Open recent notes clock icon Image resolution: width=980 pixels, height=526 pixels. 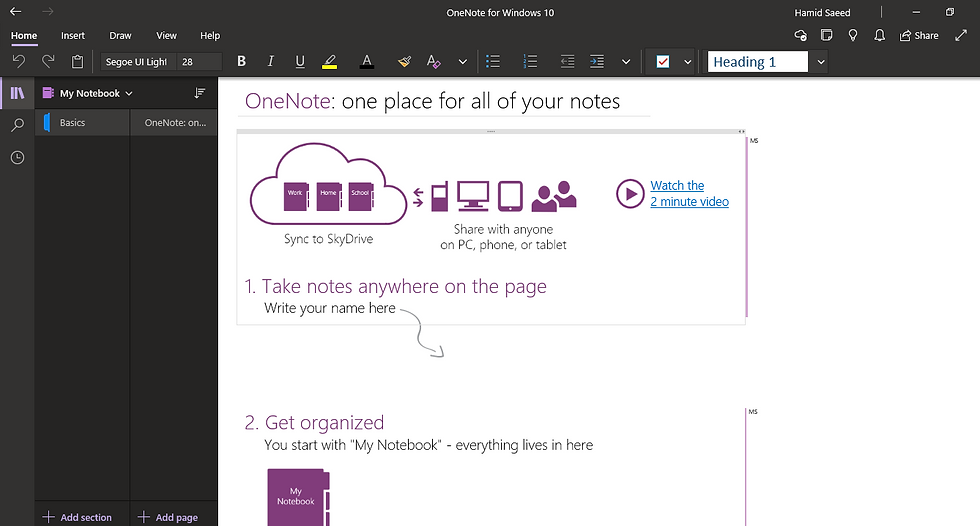click(x=18, y=157)
